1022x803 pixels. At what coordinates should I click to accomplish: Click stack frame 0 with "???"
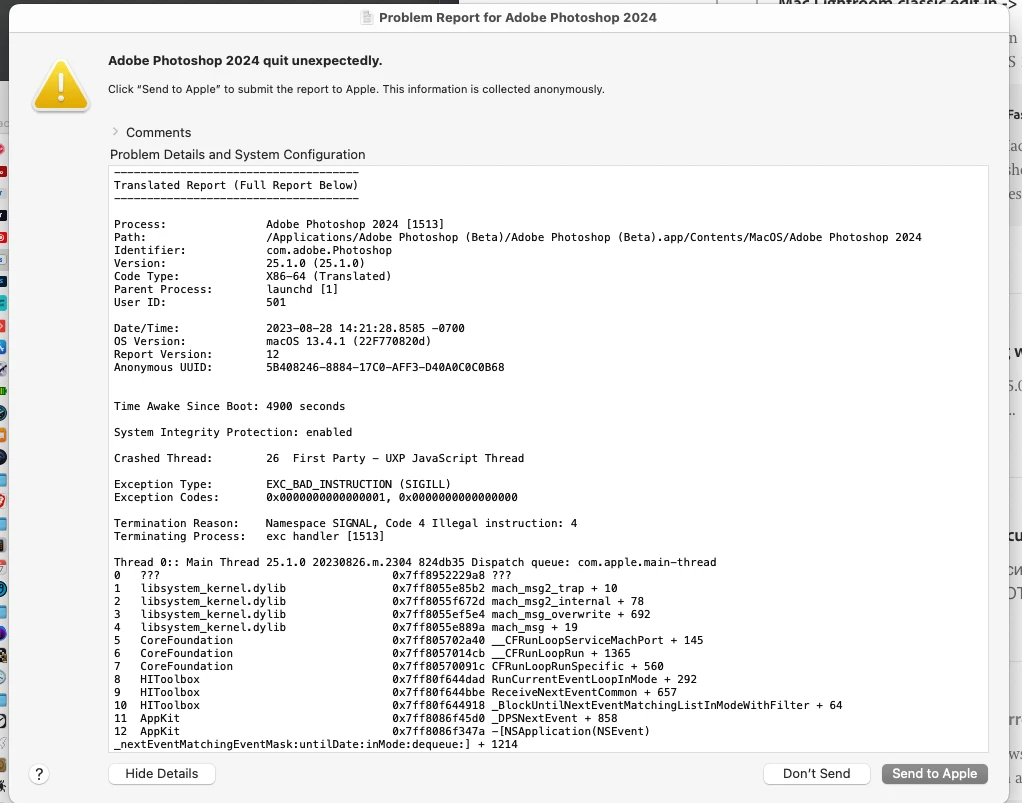pyautogui.click(x=313, y=576)
